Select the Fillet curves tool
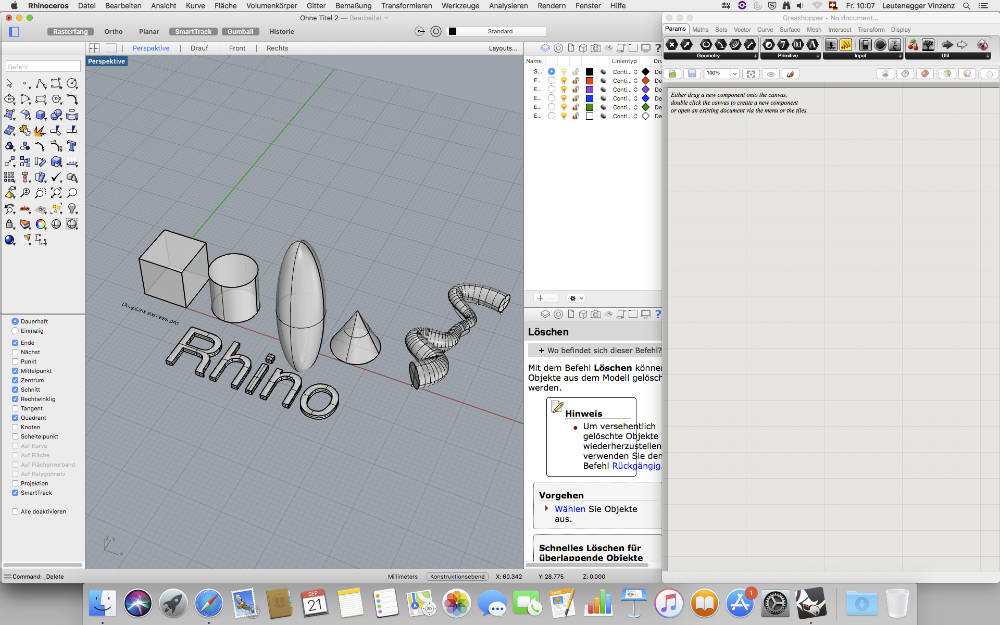Screen dimensions: 1000x625 point(72,99)
